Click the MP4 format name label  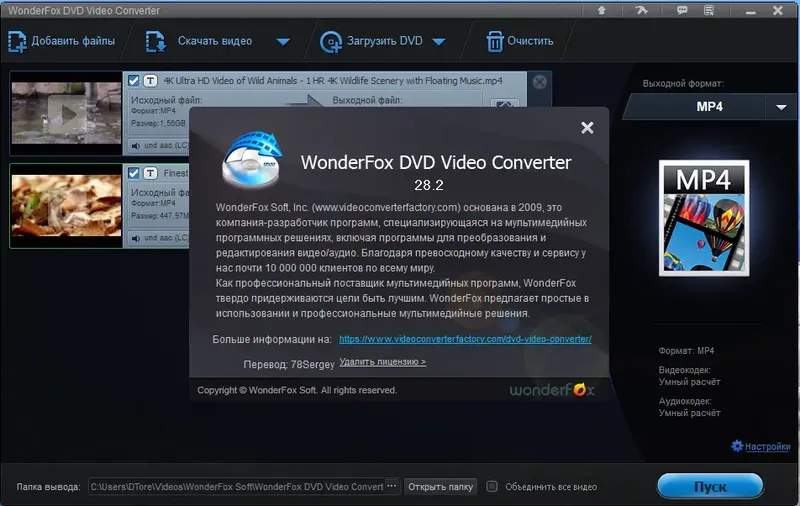(709, 107)
